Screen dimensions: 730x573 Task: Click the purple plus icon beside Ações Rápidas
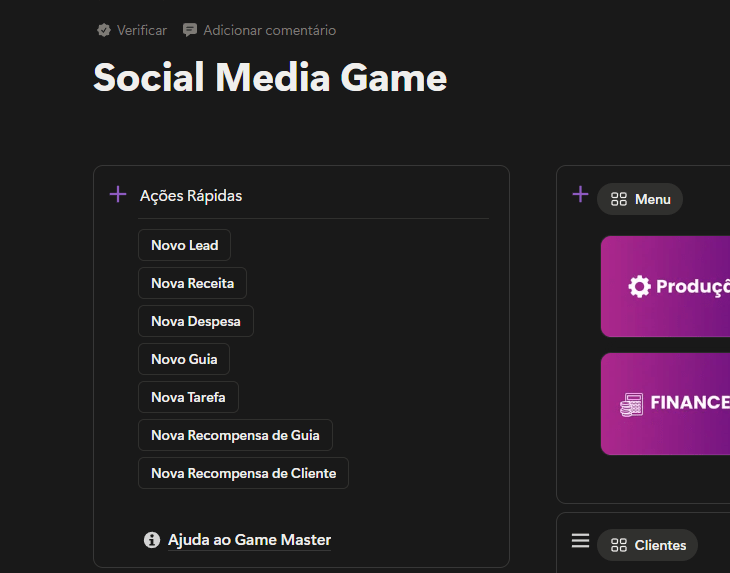pos(118,194)
